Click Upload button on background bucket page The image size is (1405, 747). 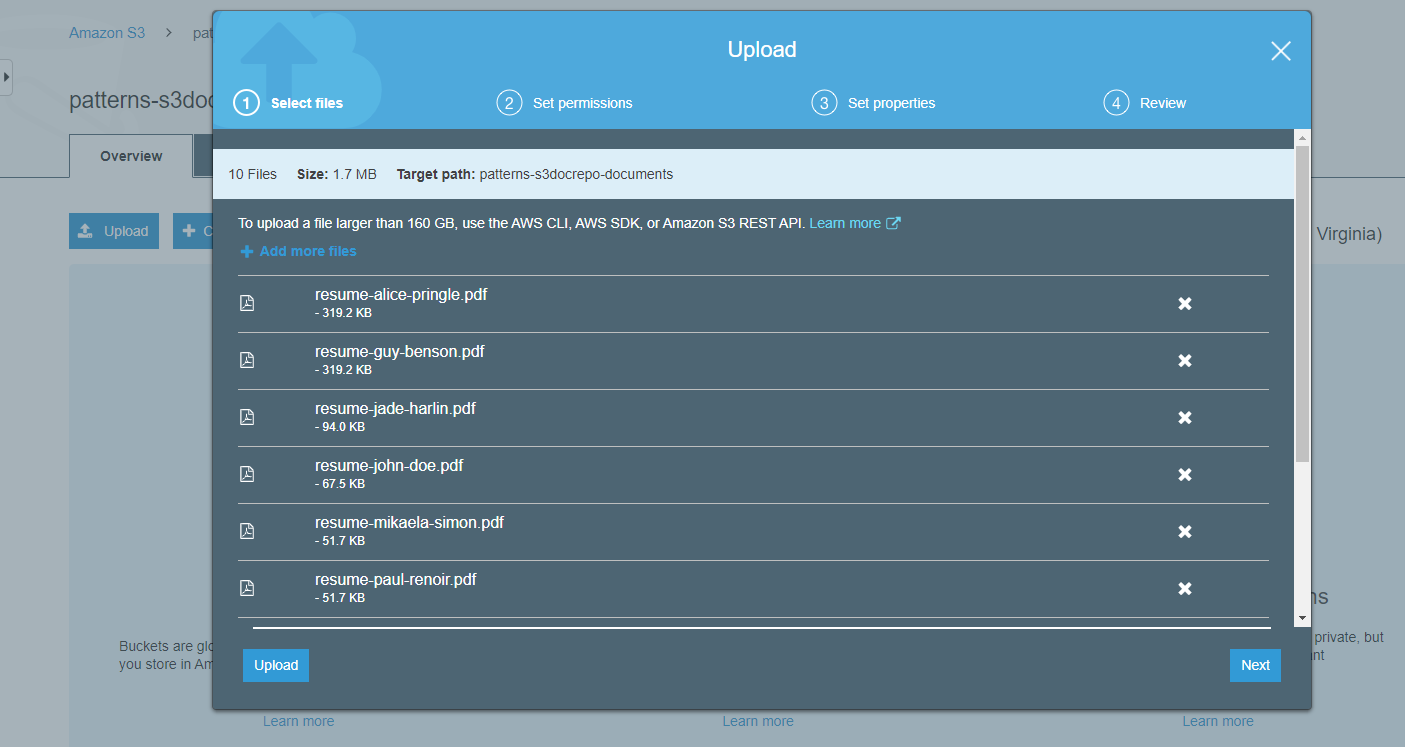coord(114,231)
